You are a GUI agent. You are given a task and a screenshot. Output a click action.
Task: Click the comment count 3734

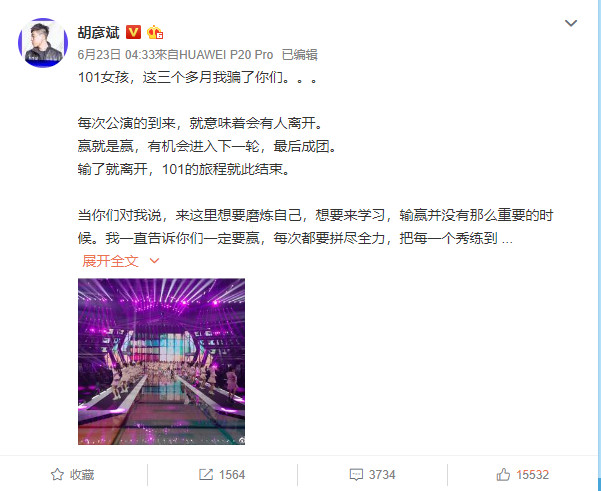point(382,475)
